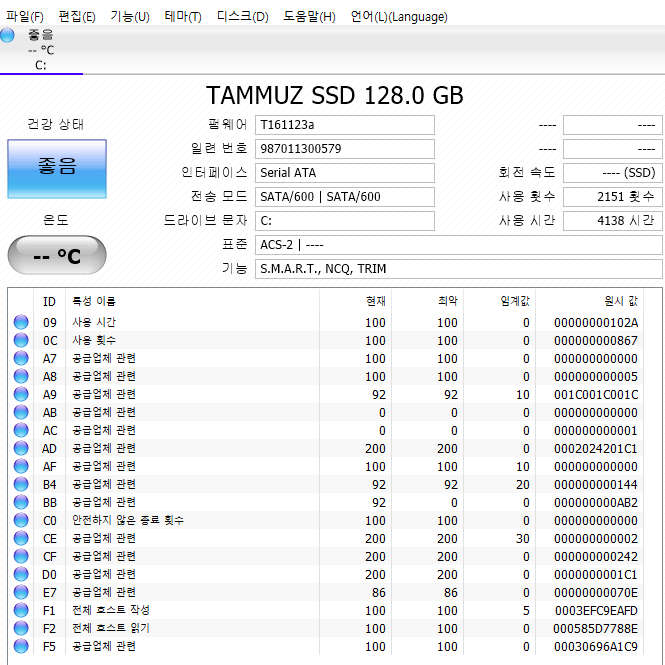The height and width of the screenshot is (665, 665).
Task: Click the blue health orb beside 좋음
Action: [7, 35]
